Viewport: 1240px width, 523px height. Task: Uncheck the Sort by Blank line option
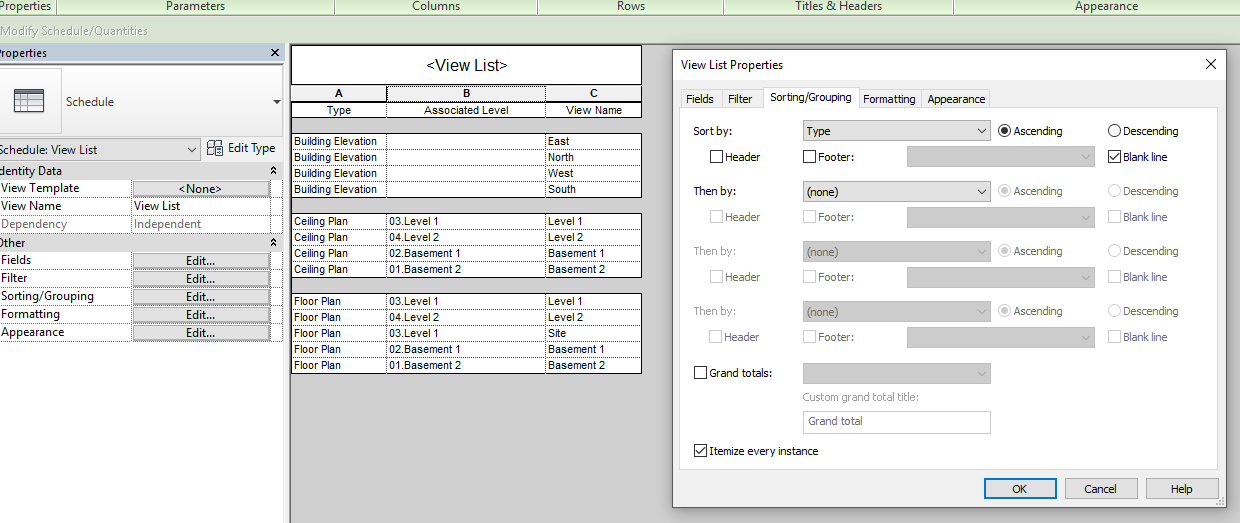tap(1114, 157)
